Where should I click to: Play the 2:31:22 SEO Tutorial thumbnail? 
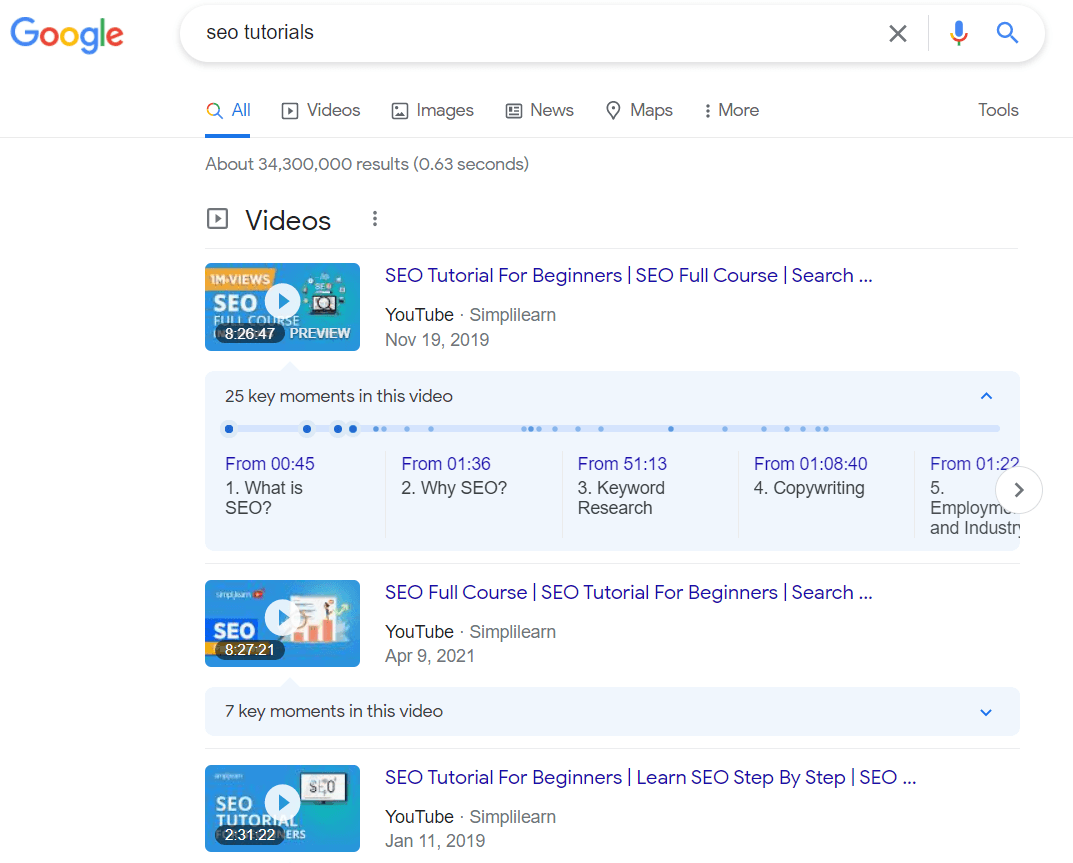282,802
